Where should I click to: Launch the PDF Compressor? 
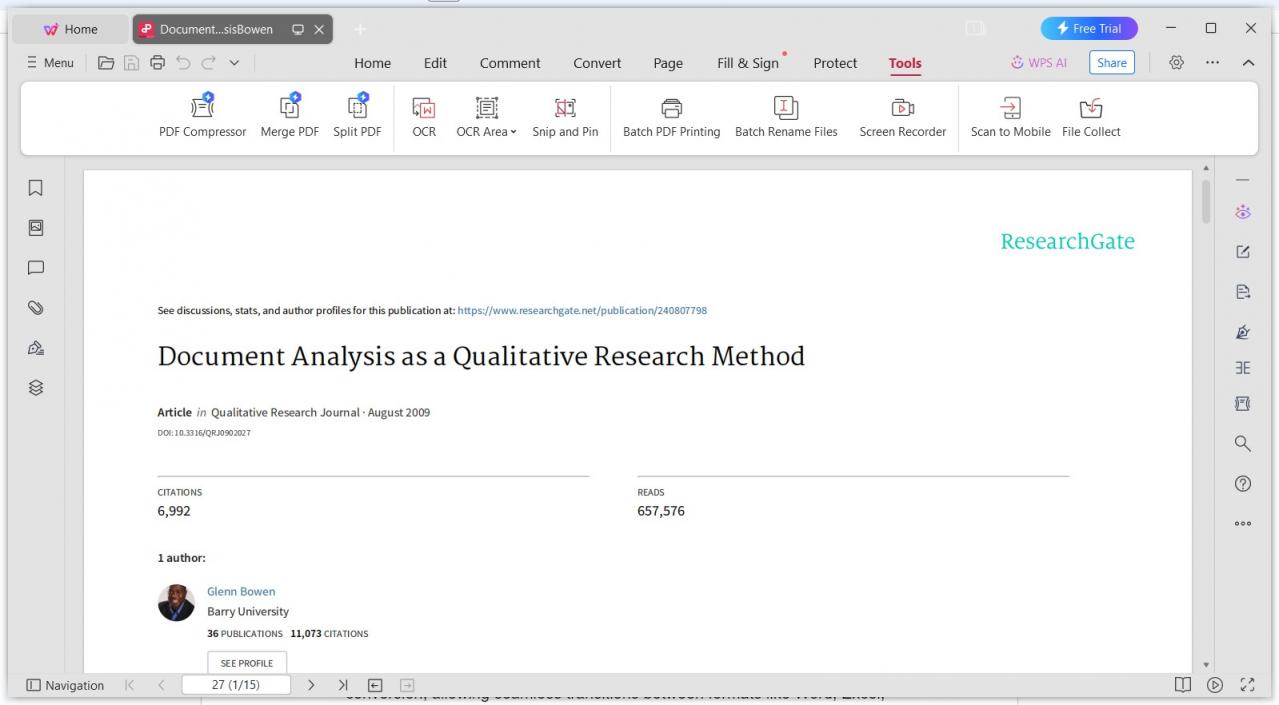click(202, 116)
